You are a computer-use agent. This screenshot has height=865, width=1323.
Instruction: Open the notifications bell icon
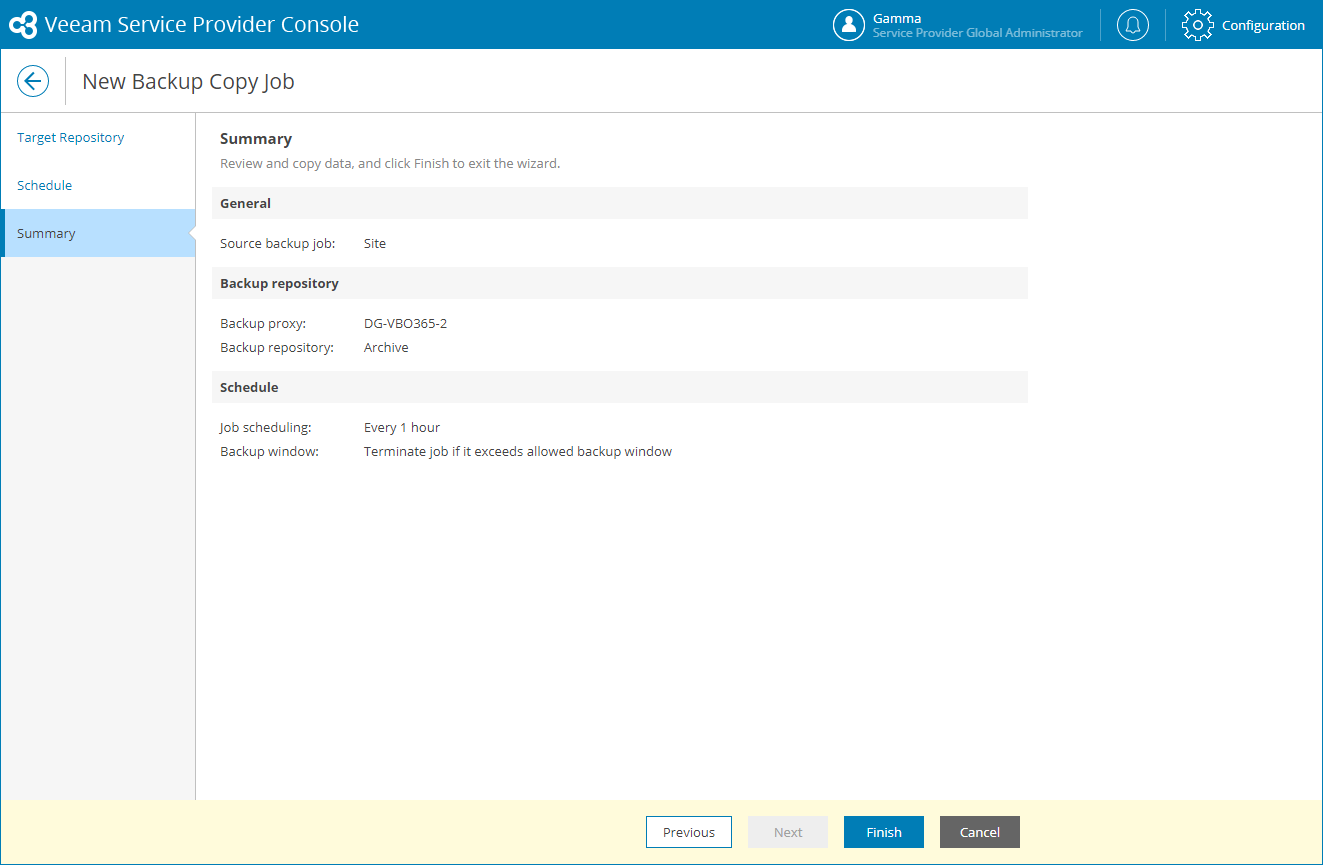[x=1133, y=25]
